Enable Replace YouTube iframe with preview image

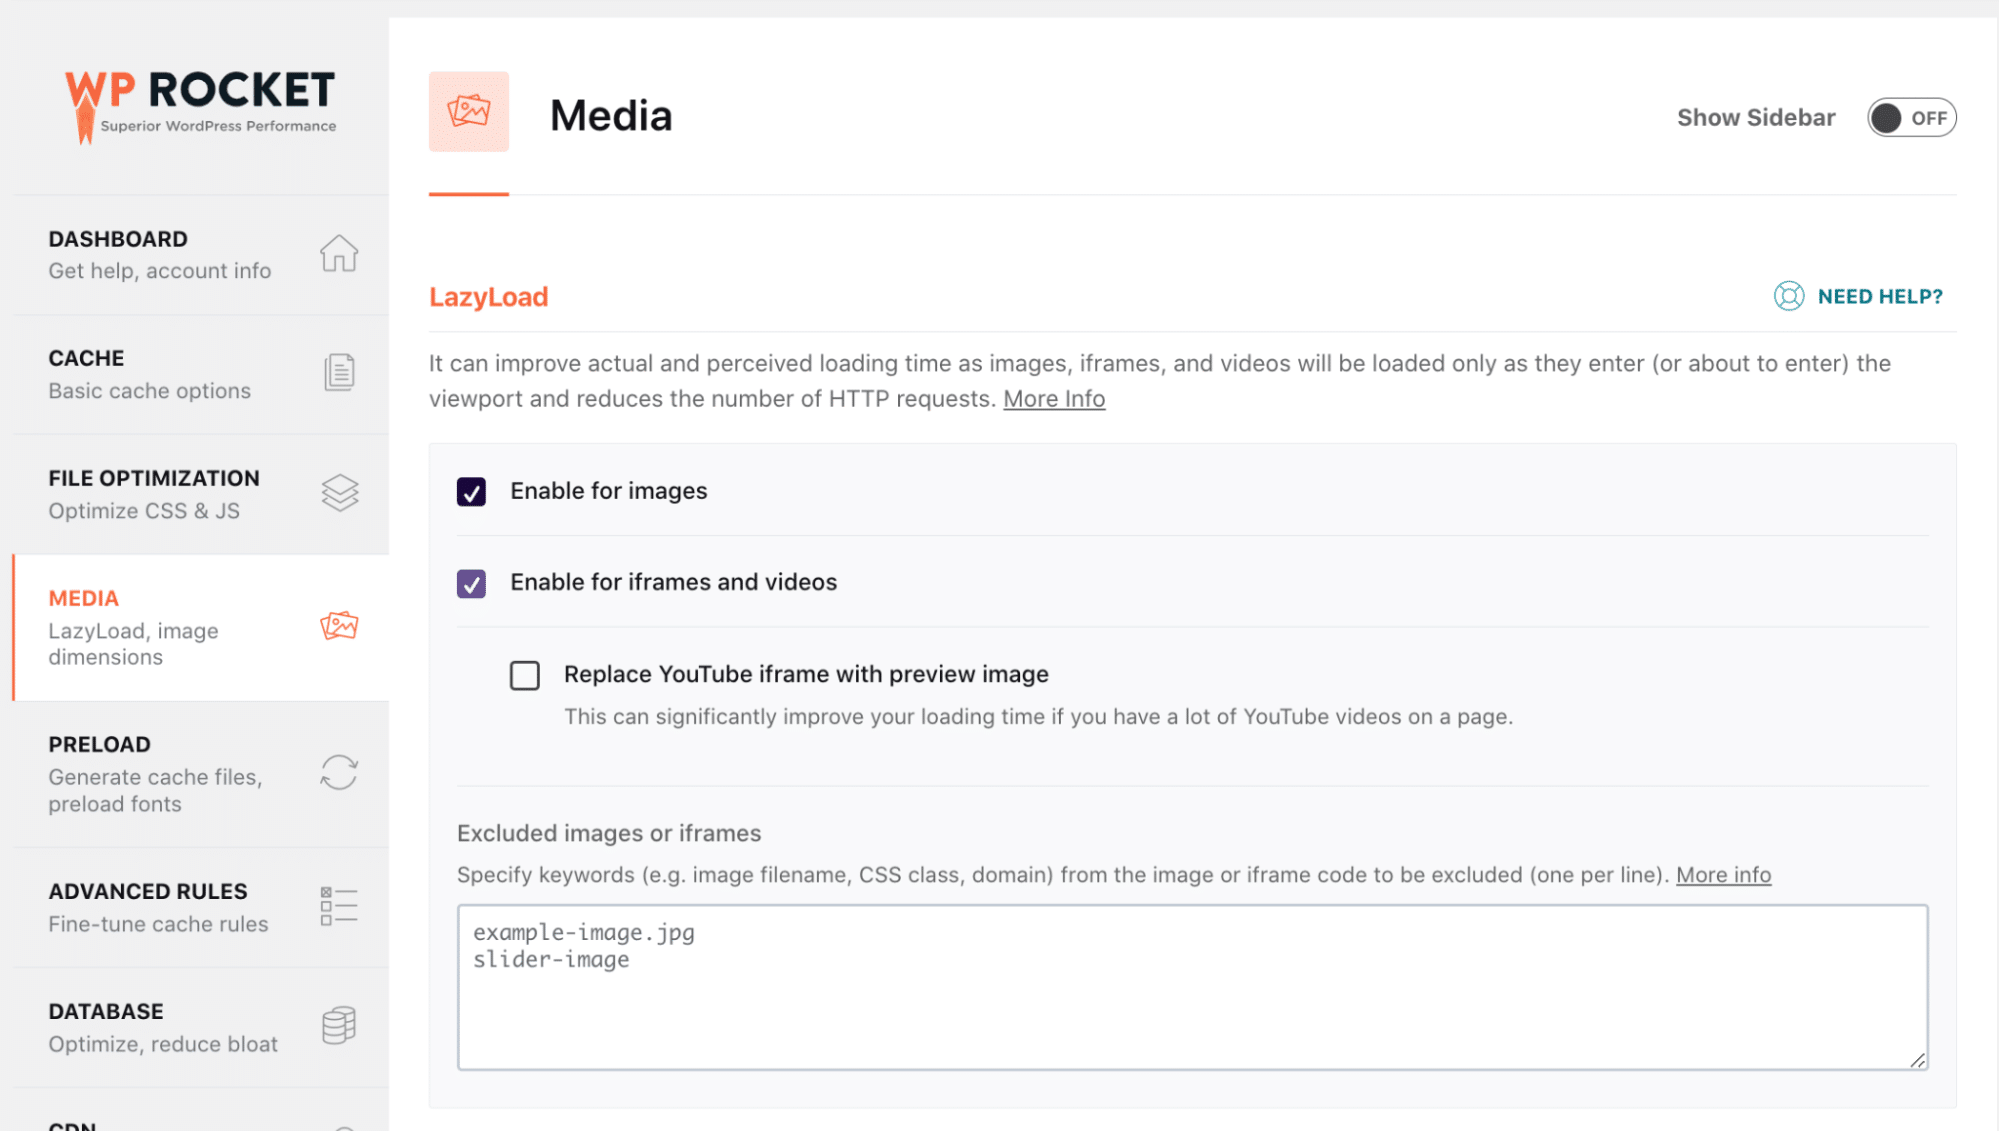[x=526, y=674]
